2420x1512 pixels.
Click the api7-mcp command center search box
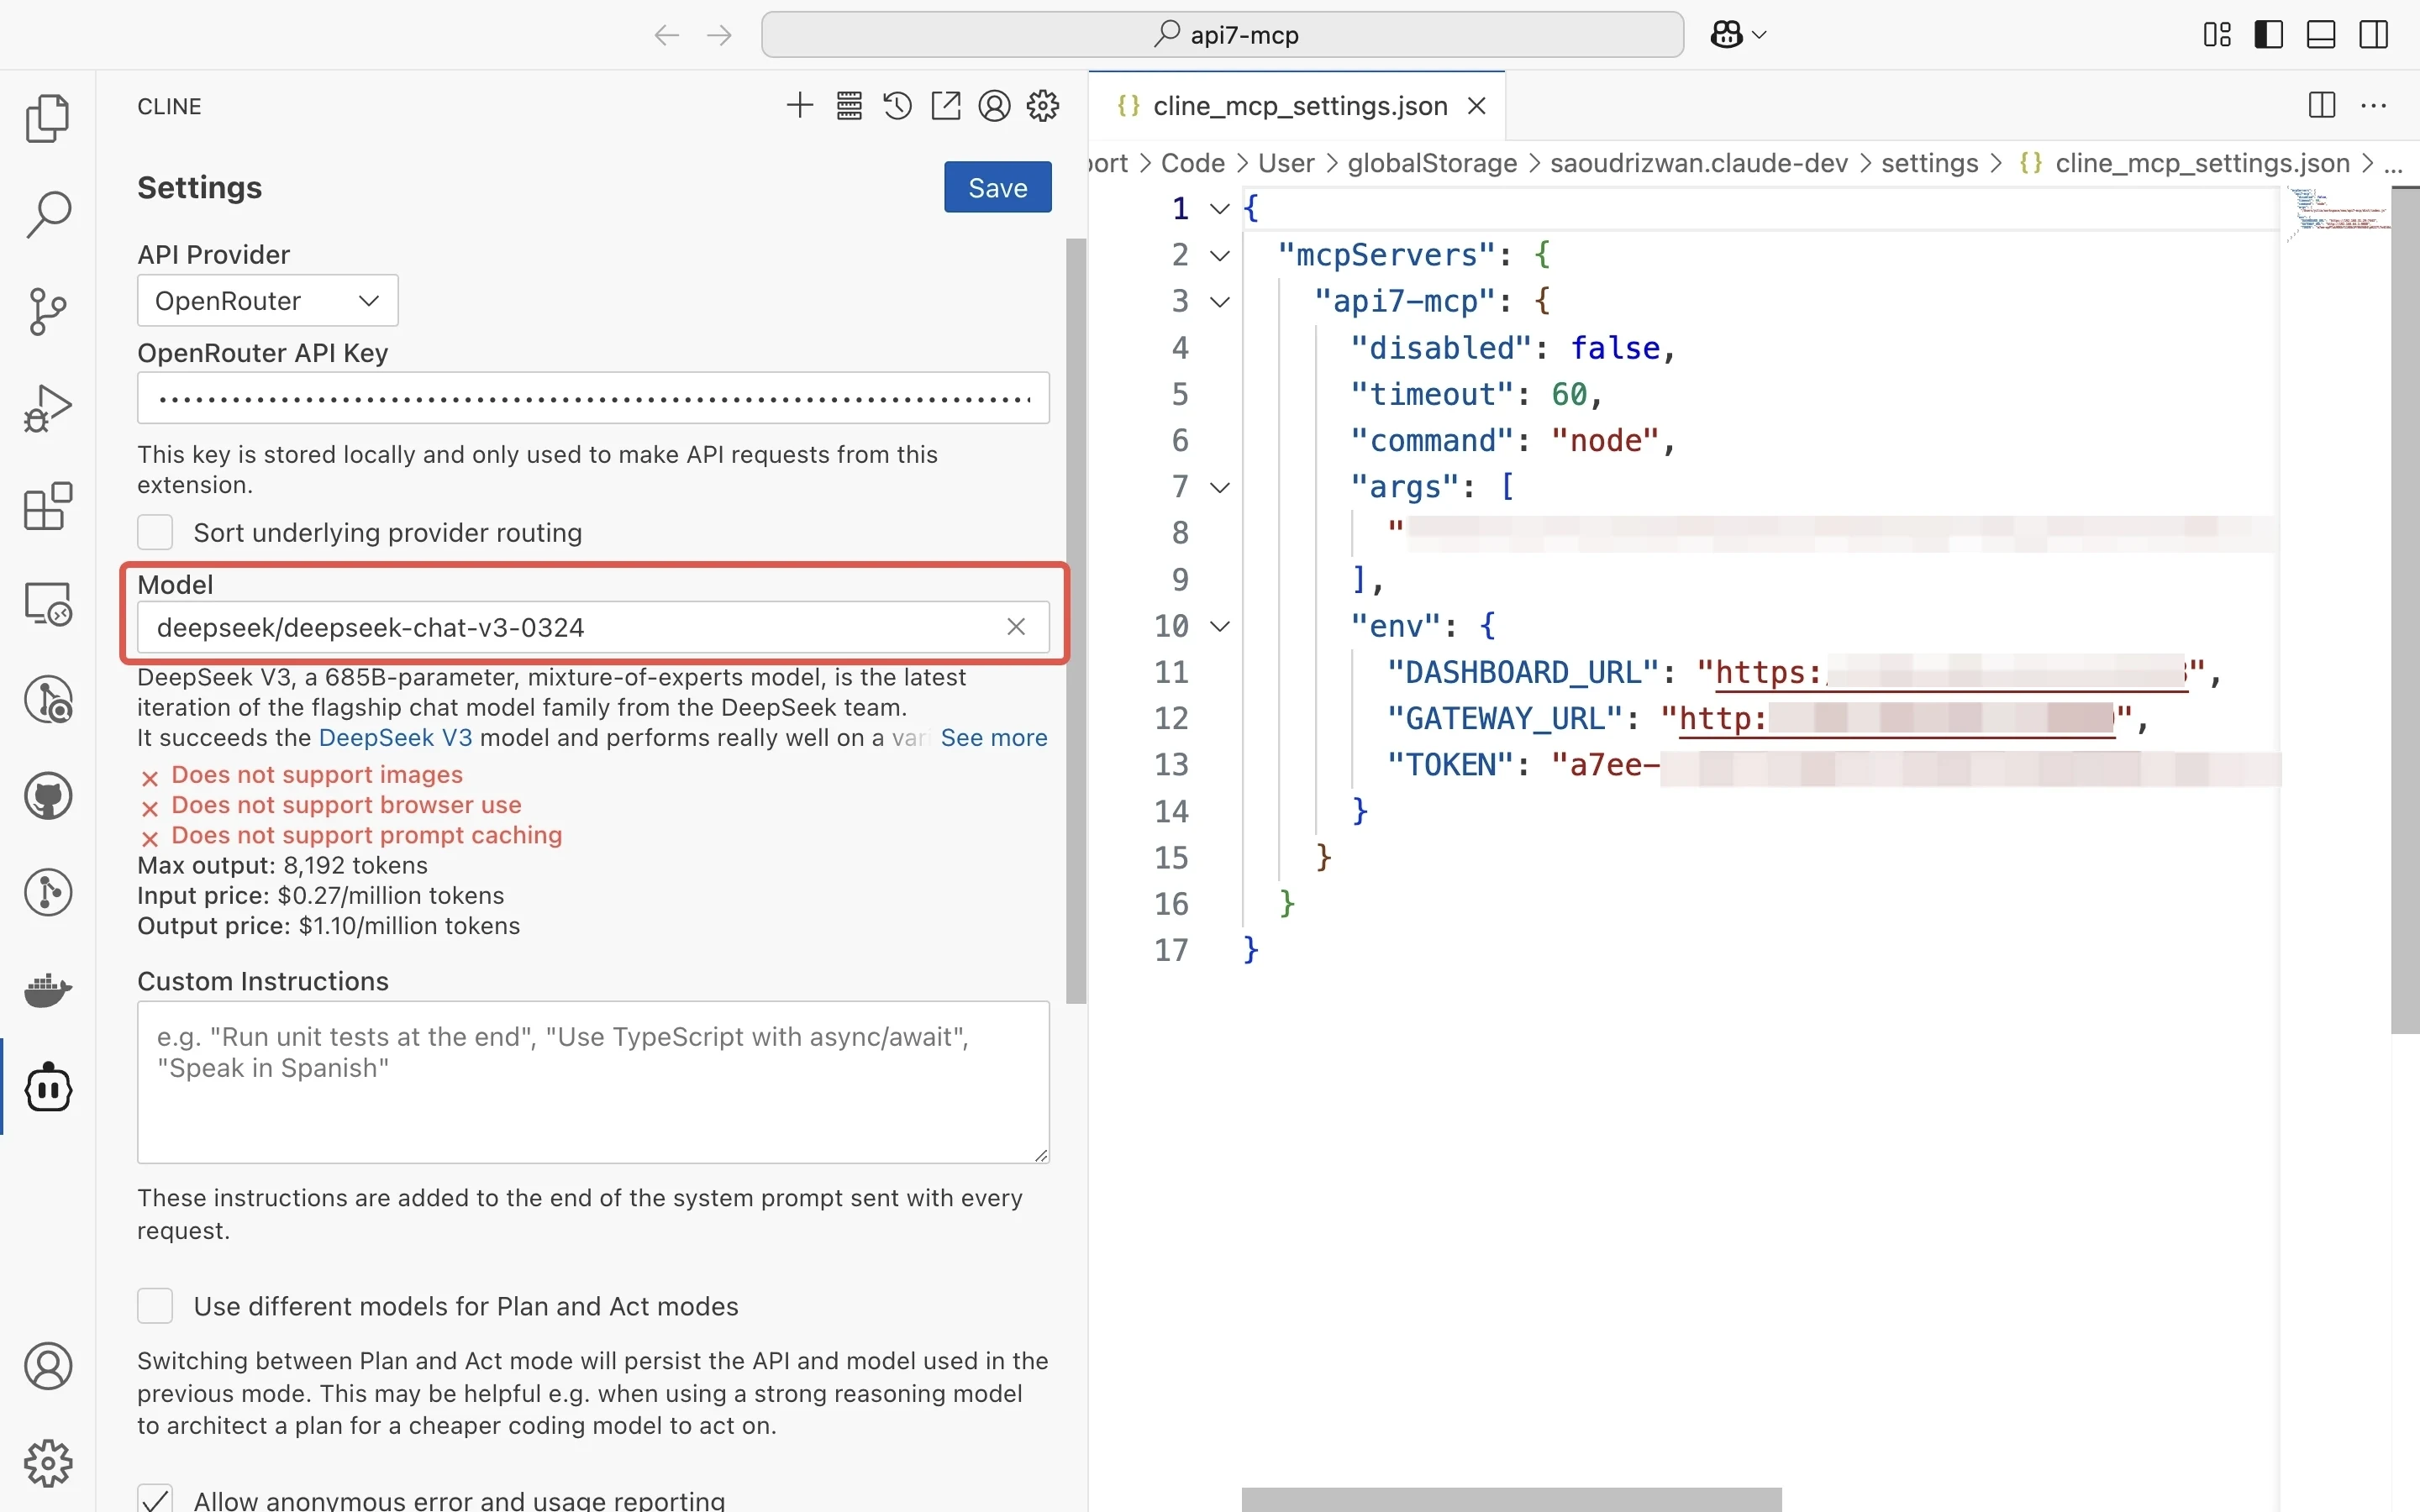[1222, 35]
